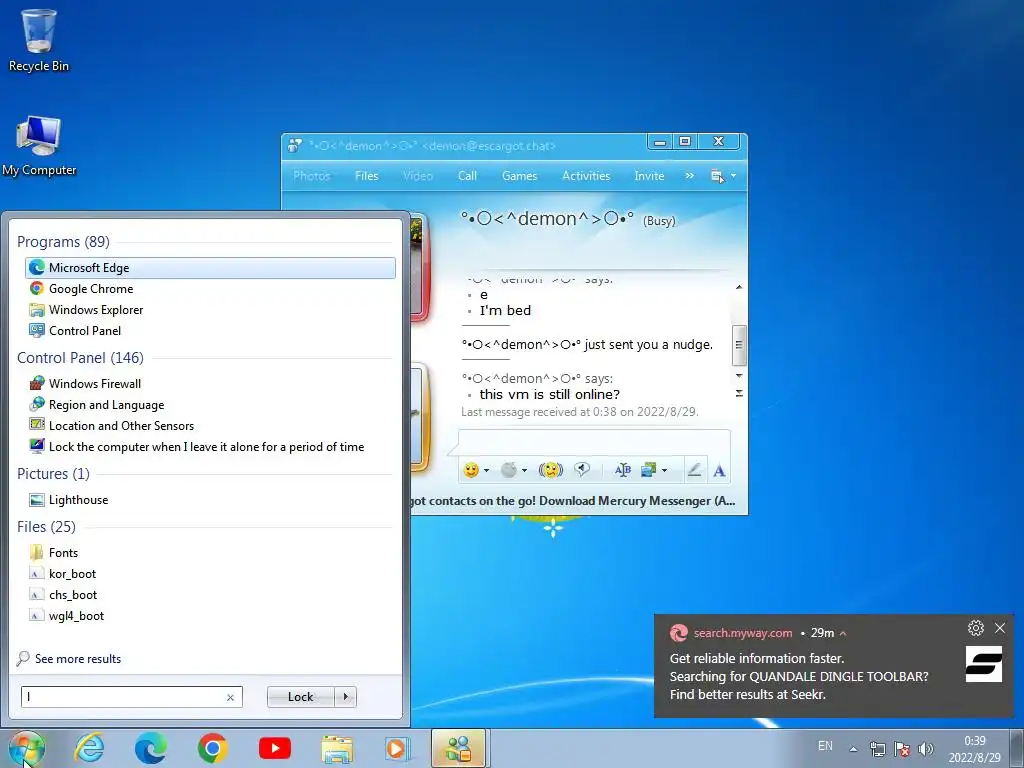Viewport: 1024px width, 768px height.
Task: Click the Download Mercury Messenger banner link
Action: coord(571,501)
